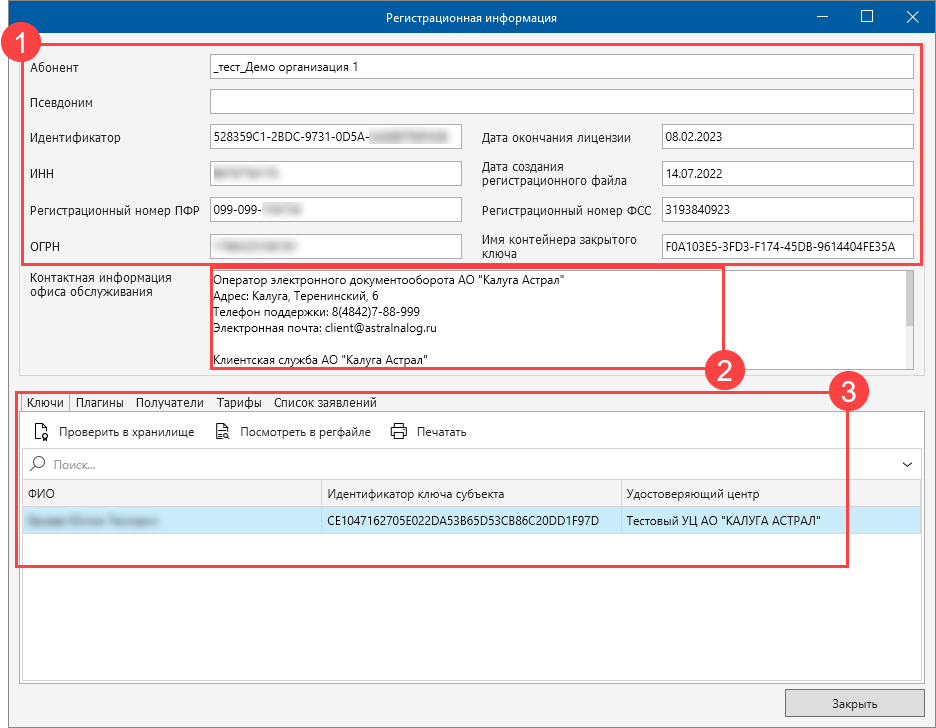Click the search magnifier icon

click(x=38, y=464)
